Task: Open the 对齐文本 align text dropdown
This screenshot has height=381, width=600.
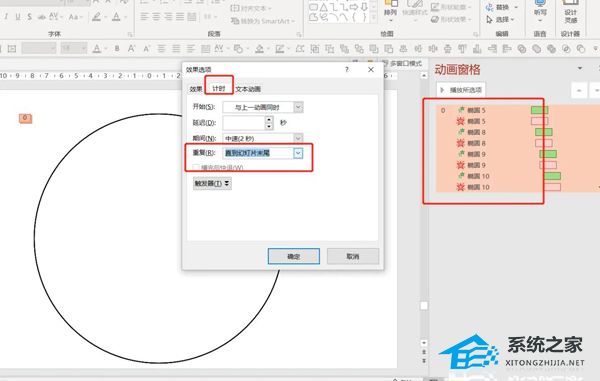Action: 251,8
